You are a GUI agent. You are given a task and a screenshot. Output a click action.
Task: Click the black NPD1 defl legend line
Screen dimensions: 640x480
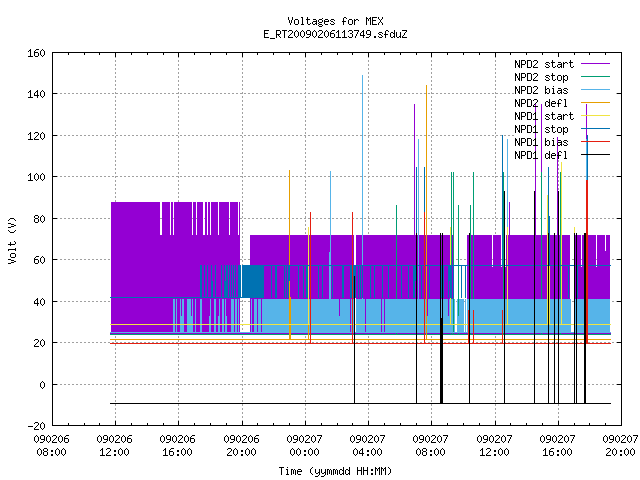click(x=596, y=155)
